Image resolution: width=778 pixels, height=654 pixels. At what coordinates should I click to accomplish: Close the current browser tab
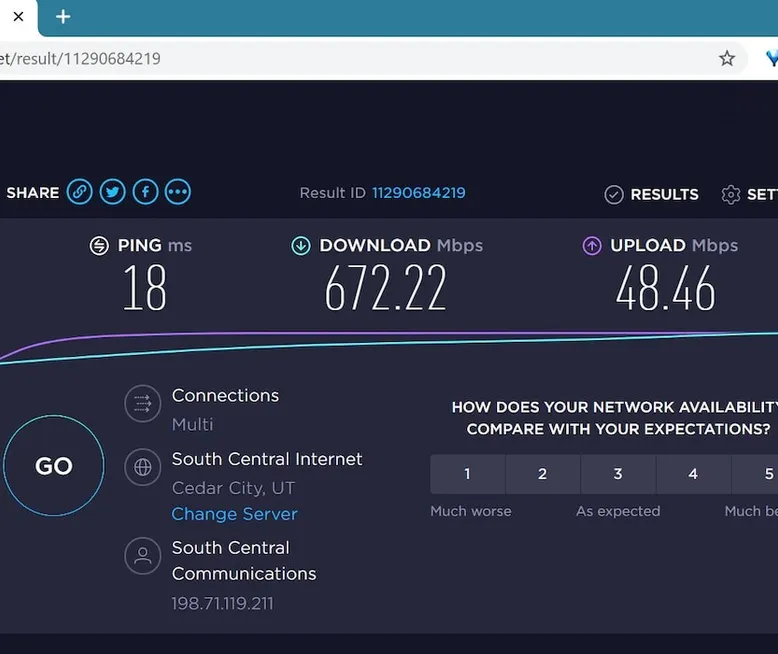[18, 17]
